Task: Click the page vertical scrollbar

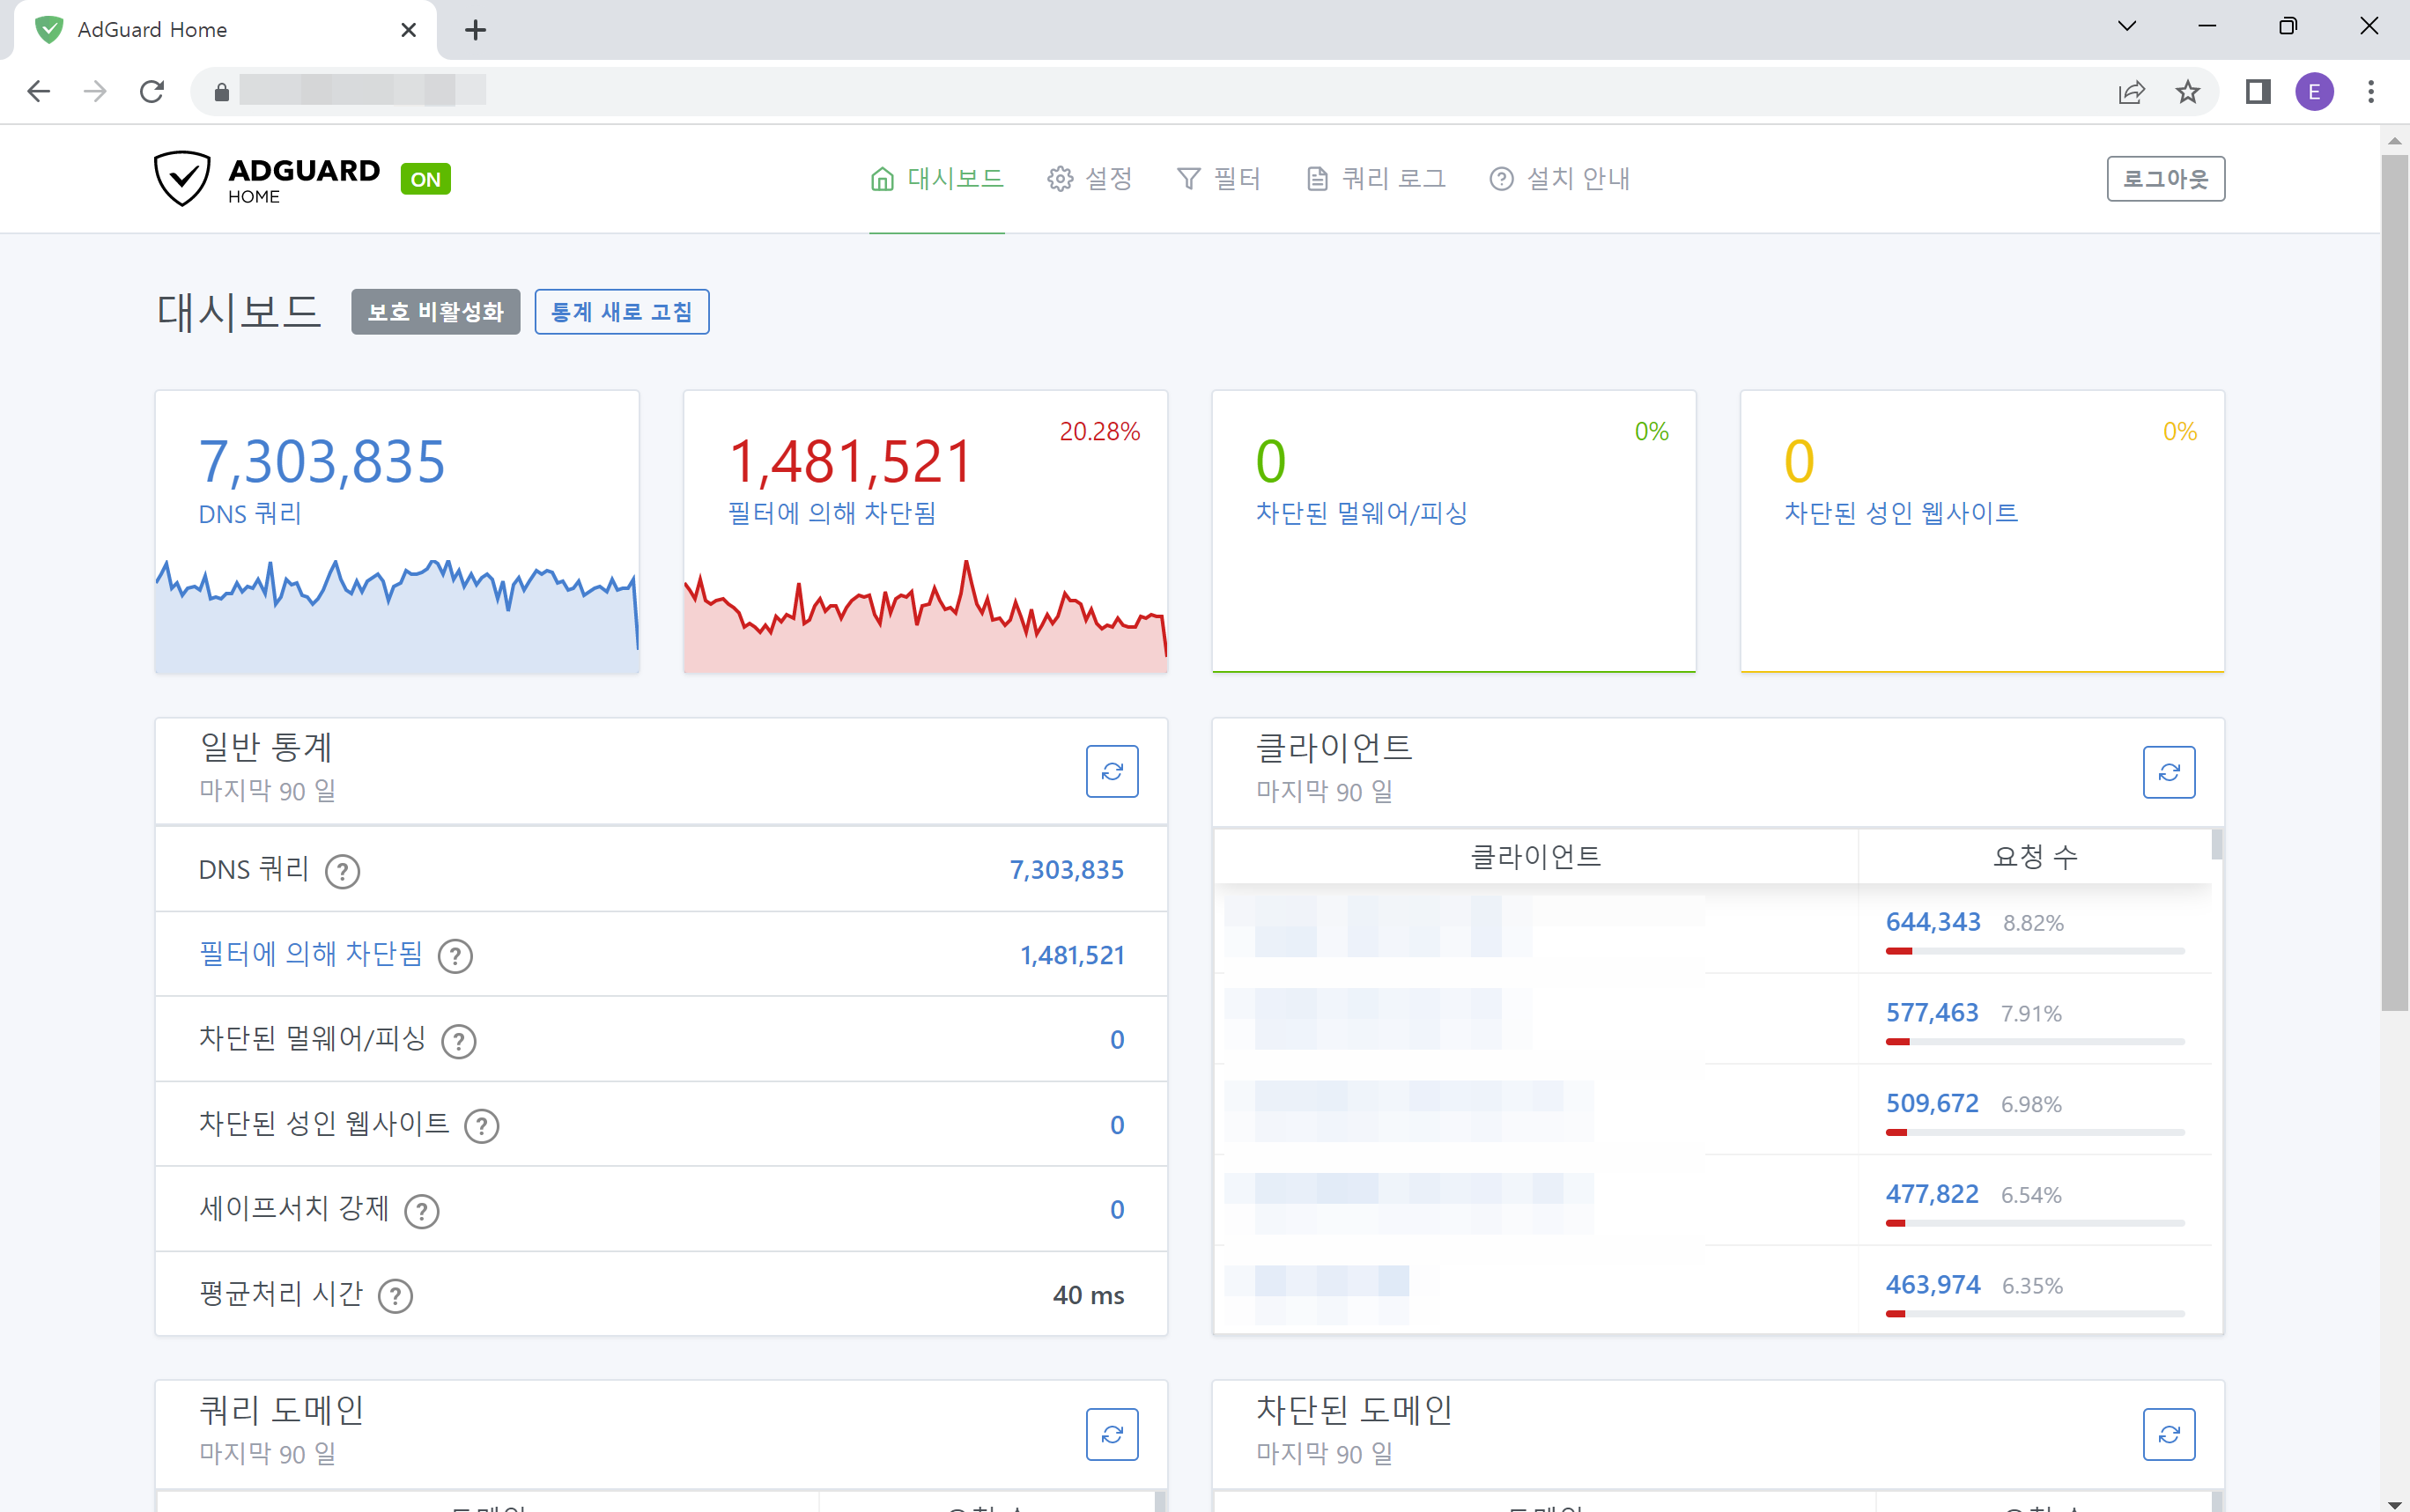Action: click(2394, 580)
